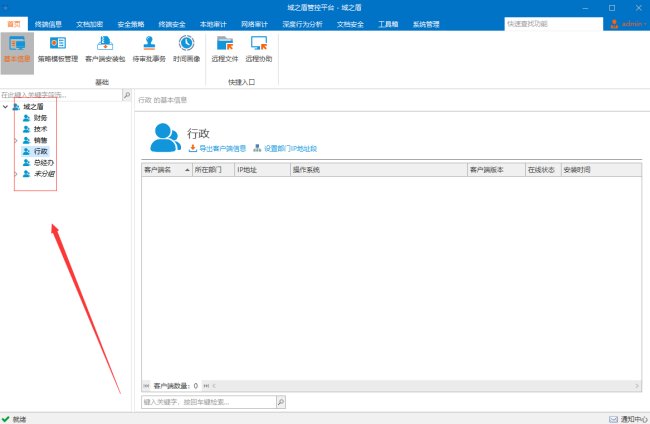Click the table horizontal scrollbar right arrow
Image resolution: width=650 pixels, height=424 pixels.
coord(637,386)
